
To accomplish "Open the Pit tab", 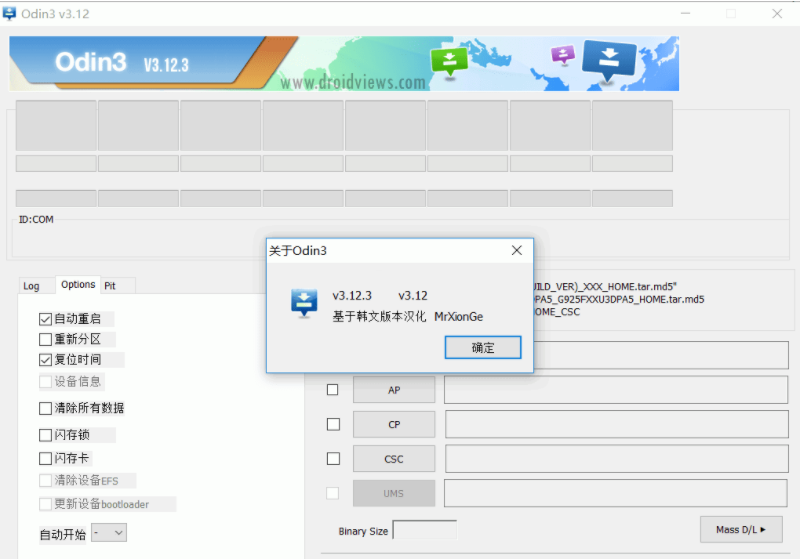I will pos(110,286).
